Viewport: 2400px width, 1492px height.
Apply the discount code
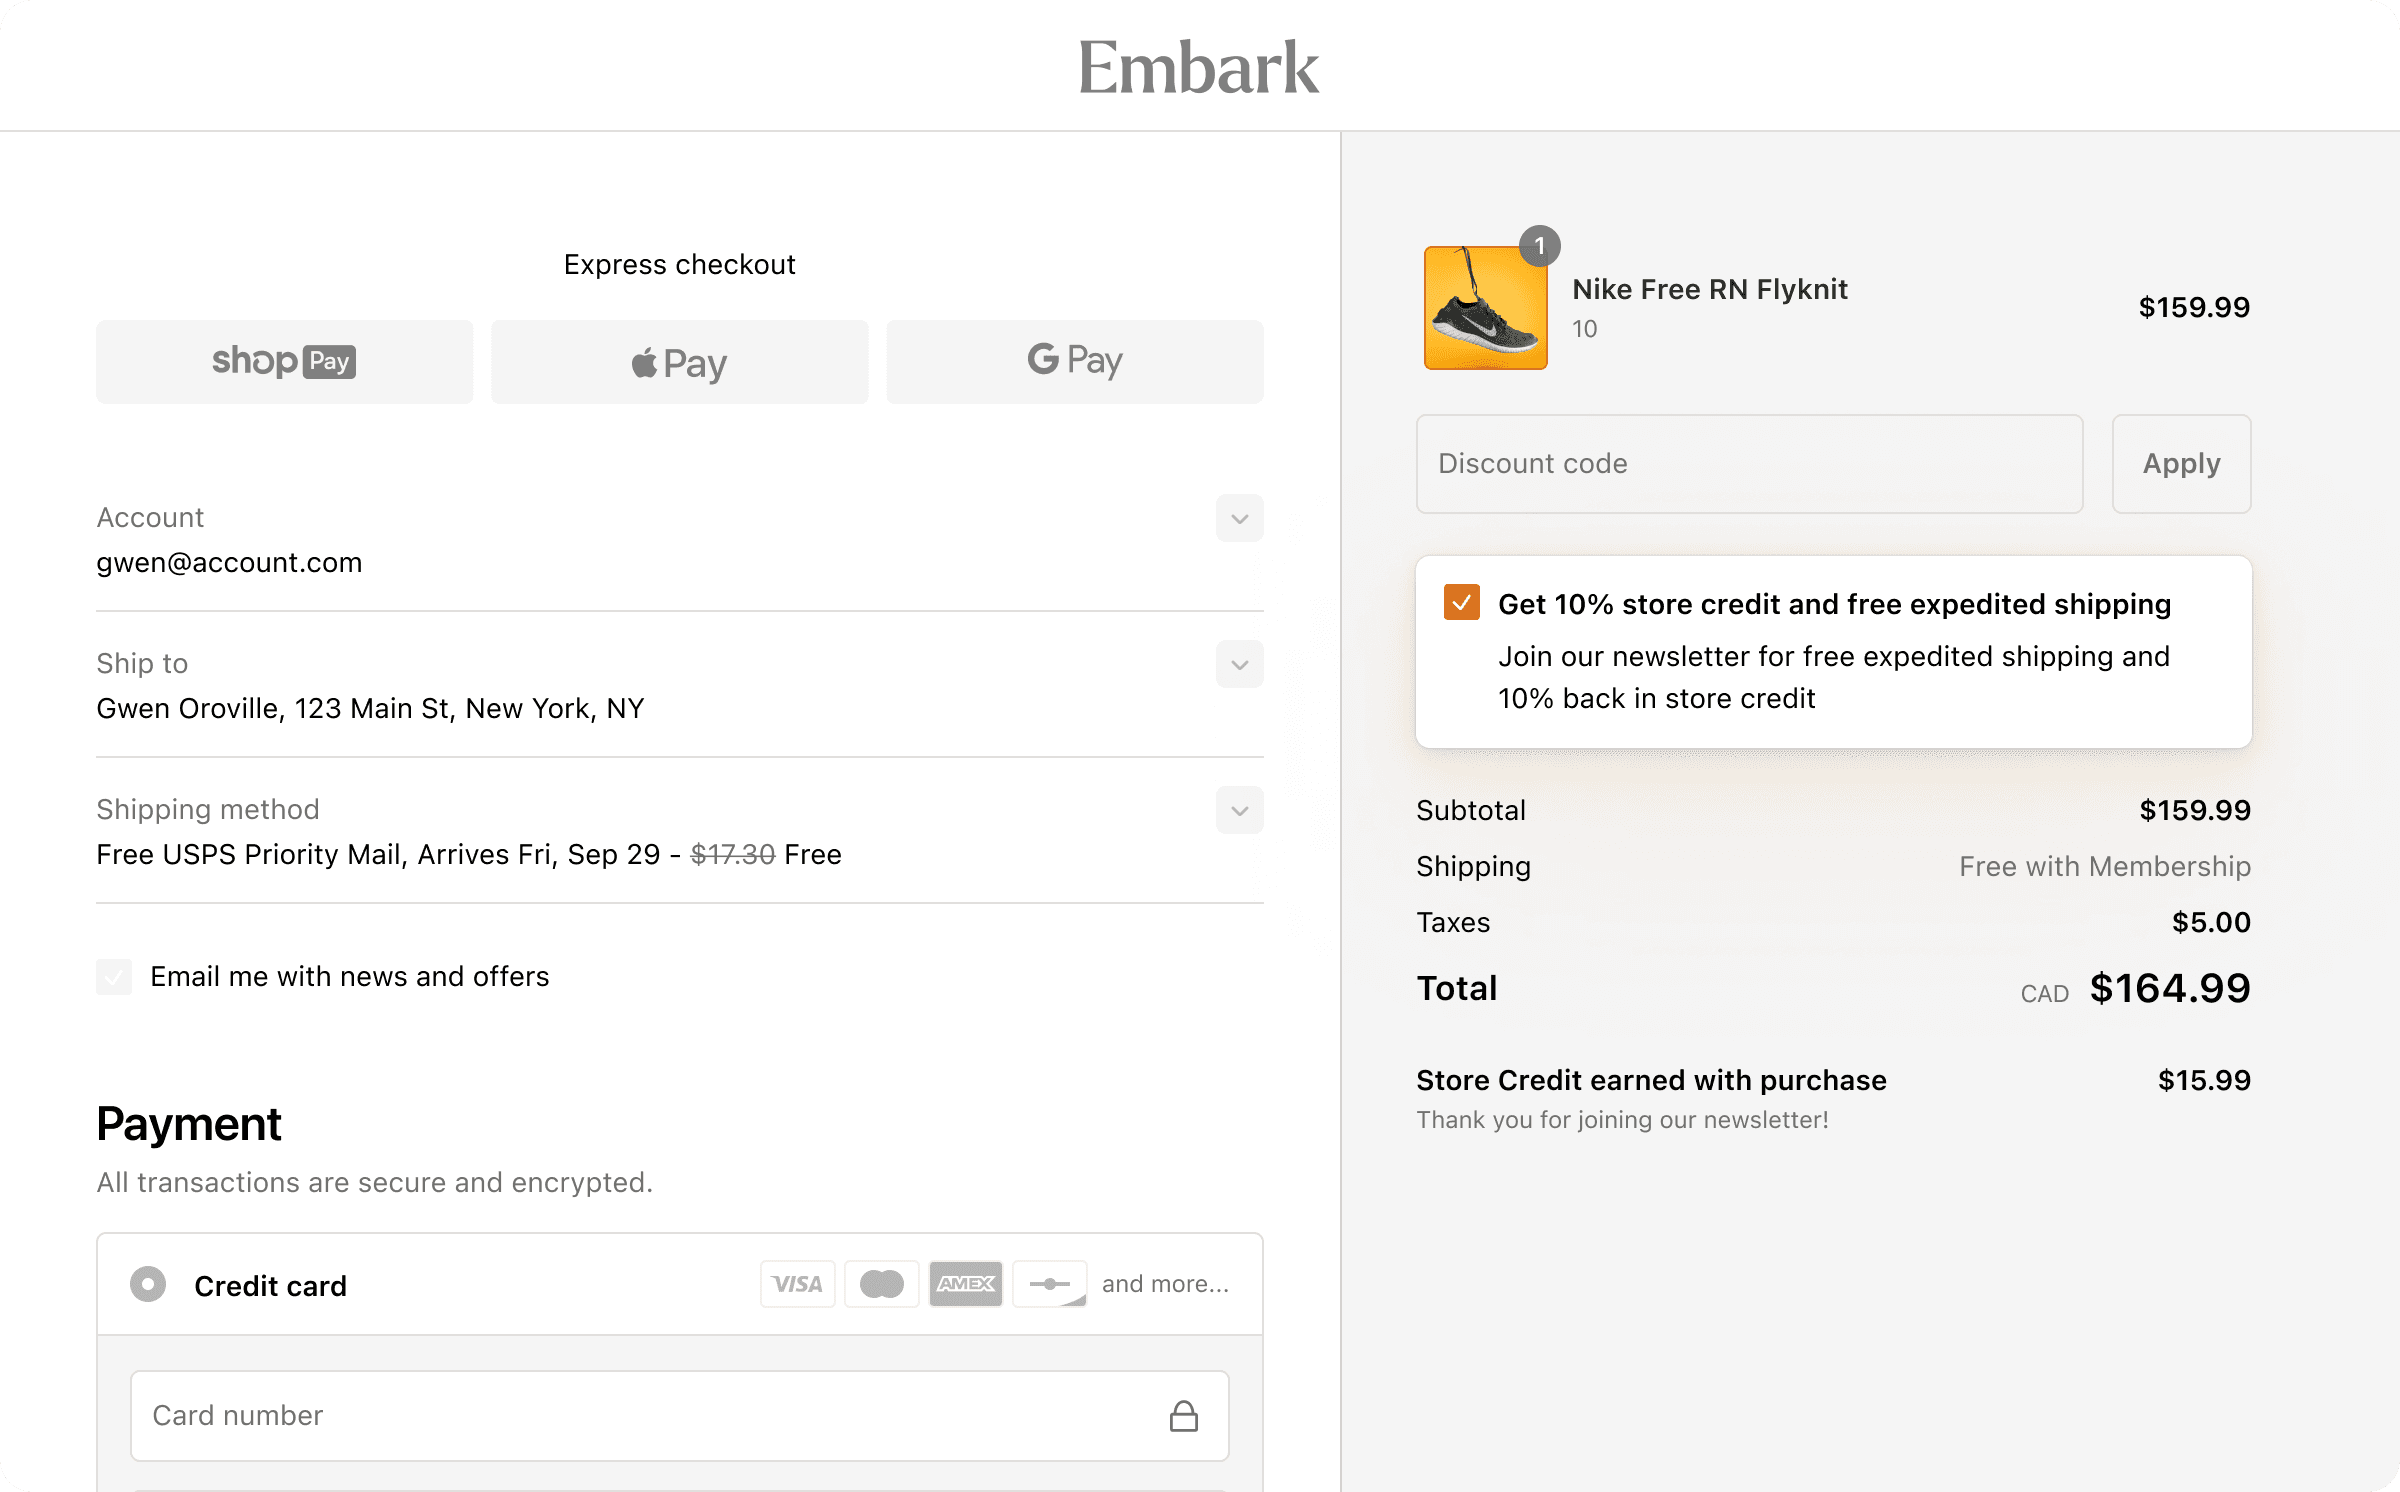pos(2181,463)
